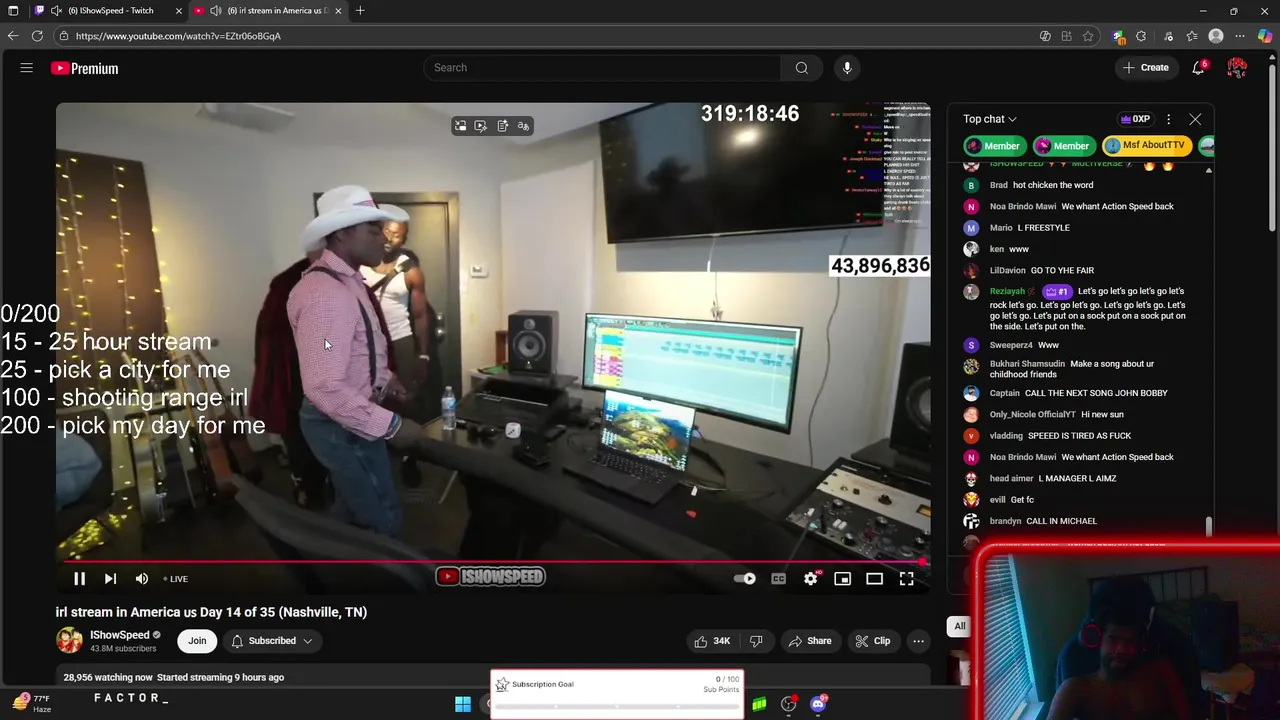The image size is (1280, 720).
Task: Open the YouTube hamburger guide menu
Action: point(27,68)
